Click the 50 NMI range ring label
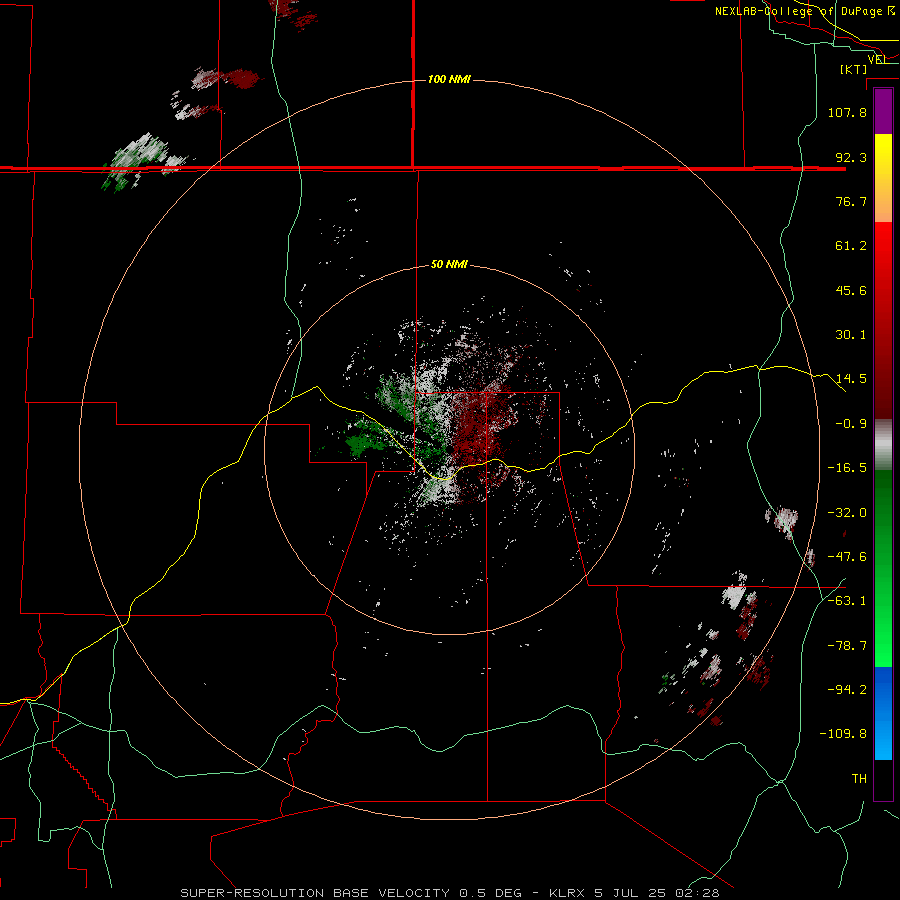 point(449,264)
